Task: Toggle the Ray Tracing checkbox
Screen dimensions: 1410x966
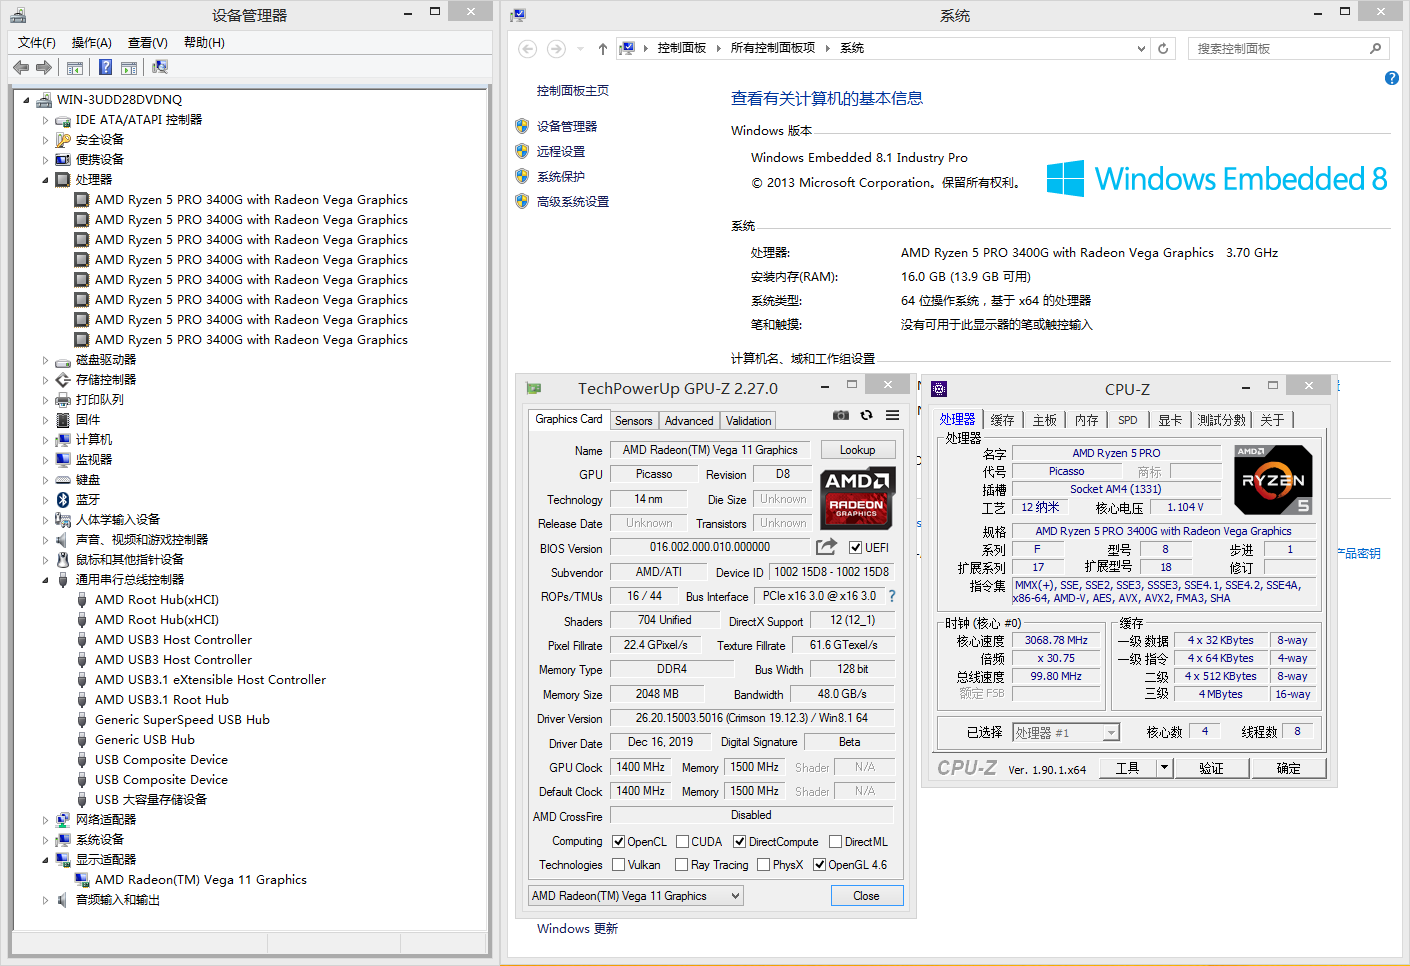Action: [681, 864]
